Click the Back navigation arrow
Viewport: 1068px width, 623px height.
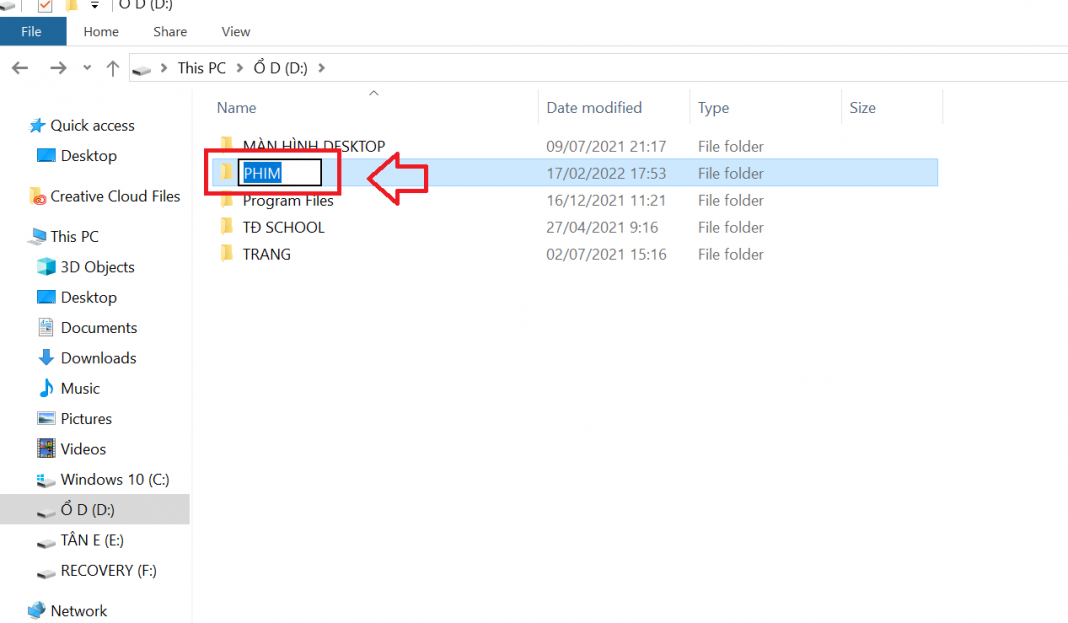pyautogui.click(x=20, y=68)
